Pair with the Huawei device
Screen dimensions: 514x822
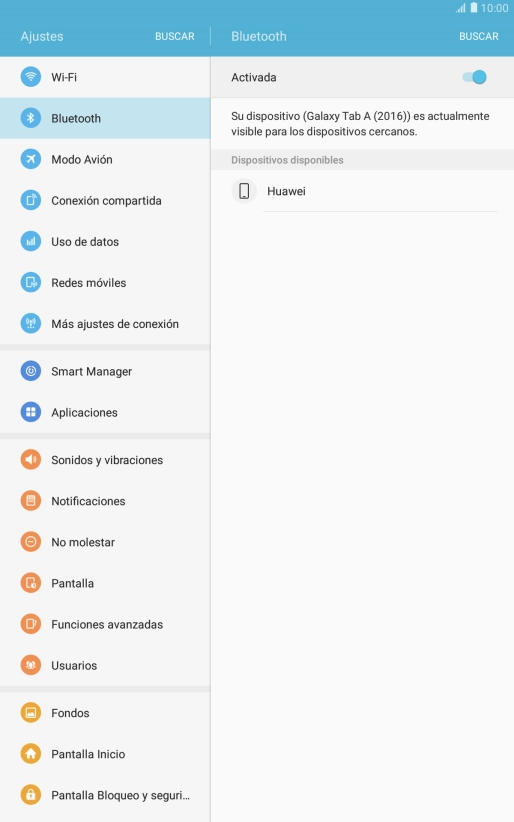click(x=362, y=191)
